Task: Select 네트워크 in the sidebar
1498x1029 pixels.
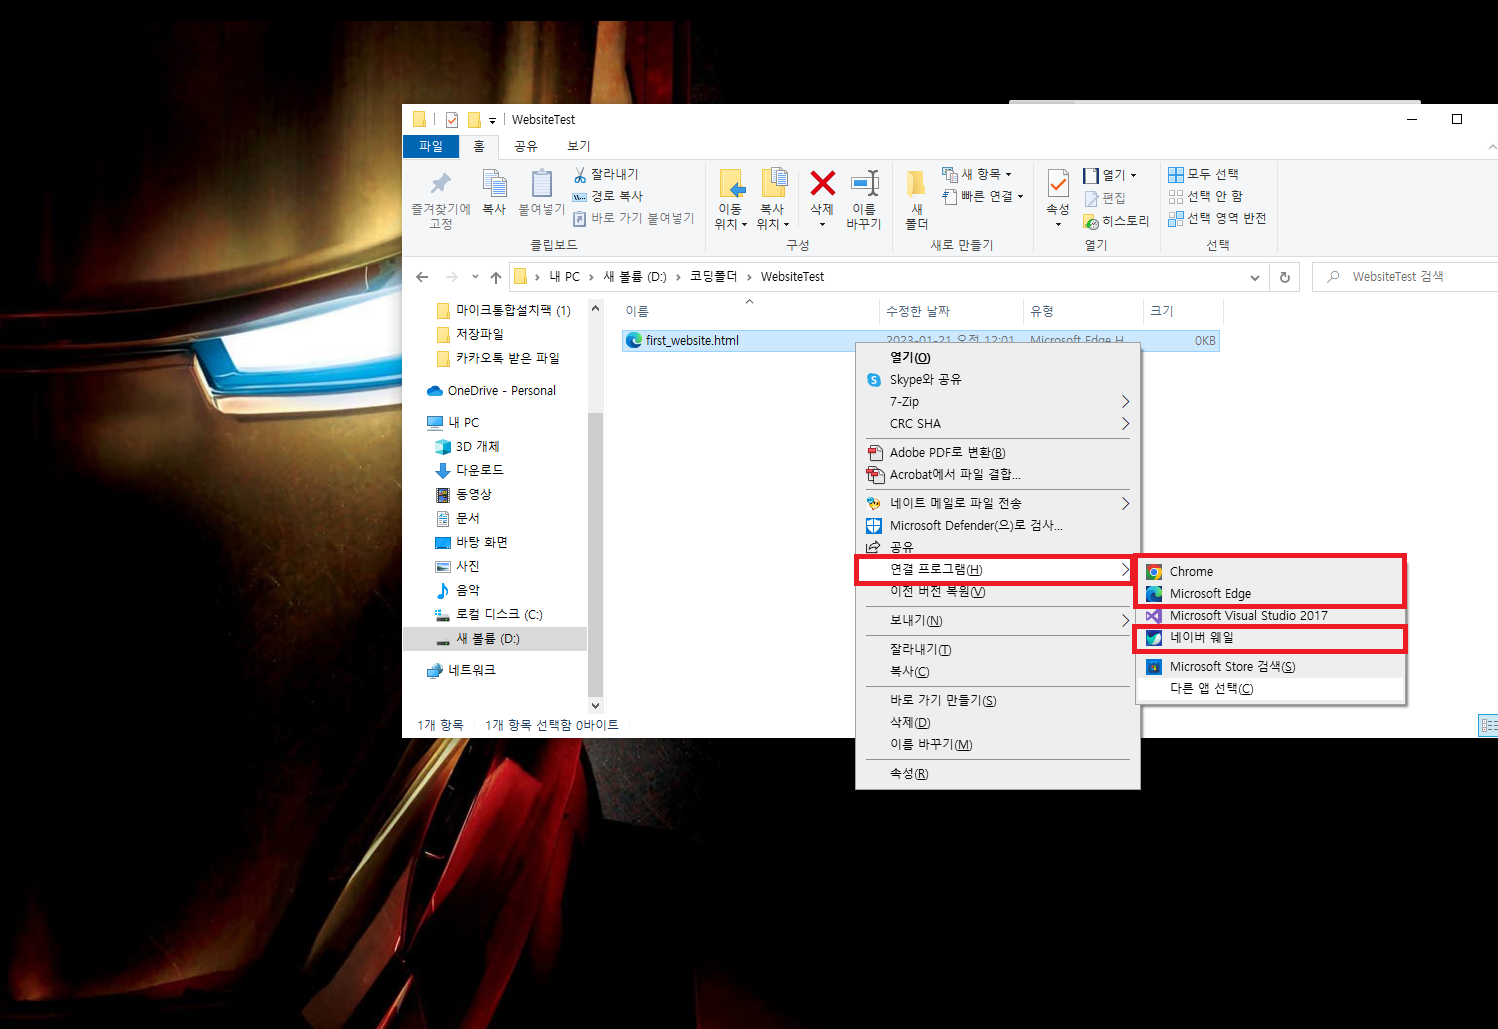Action: 461,670
